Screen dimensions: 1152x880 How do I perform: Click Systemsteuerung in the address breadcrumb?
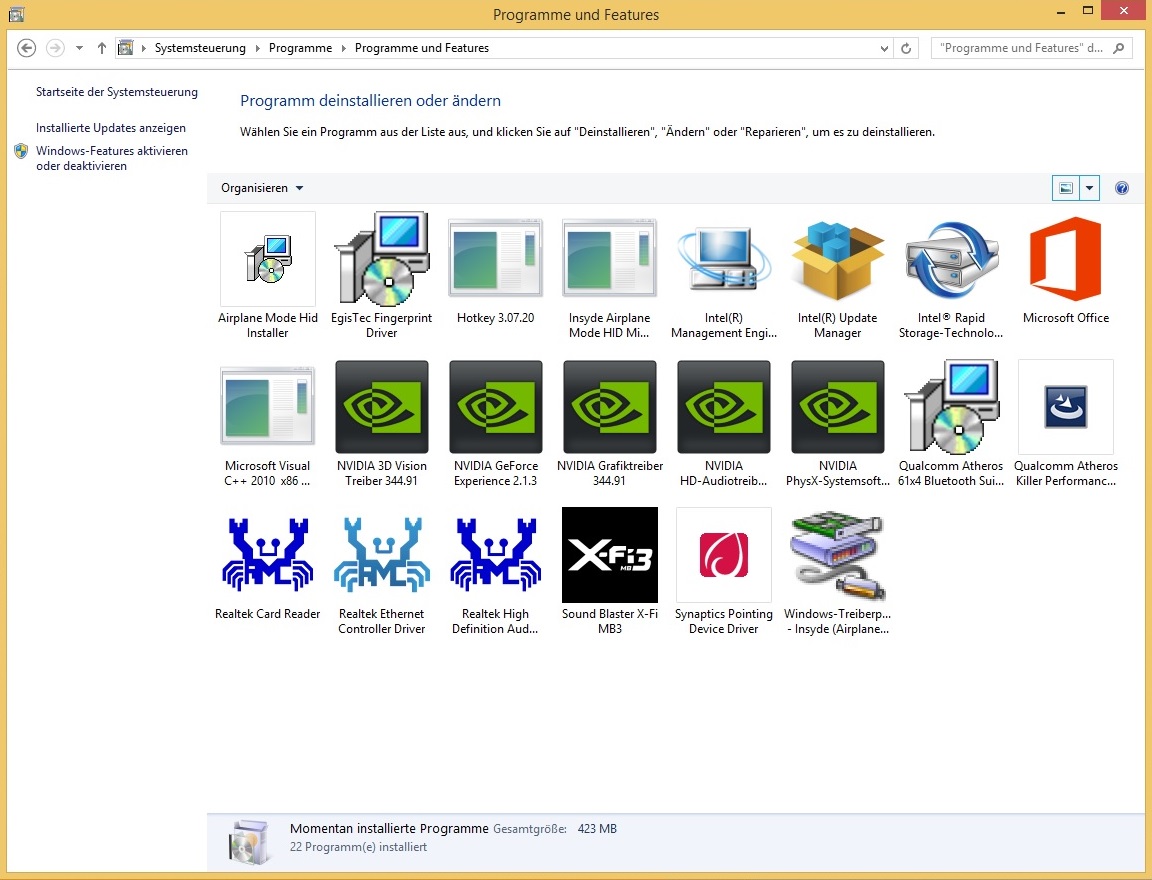(200, 48)
